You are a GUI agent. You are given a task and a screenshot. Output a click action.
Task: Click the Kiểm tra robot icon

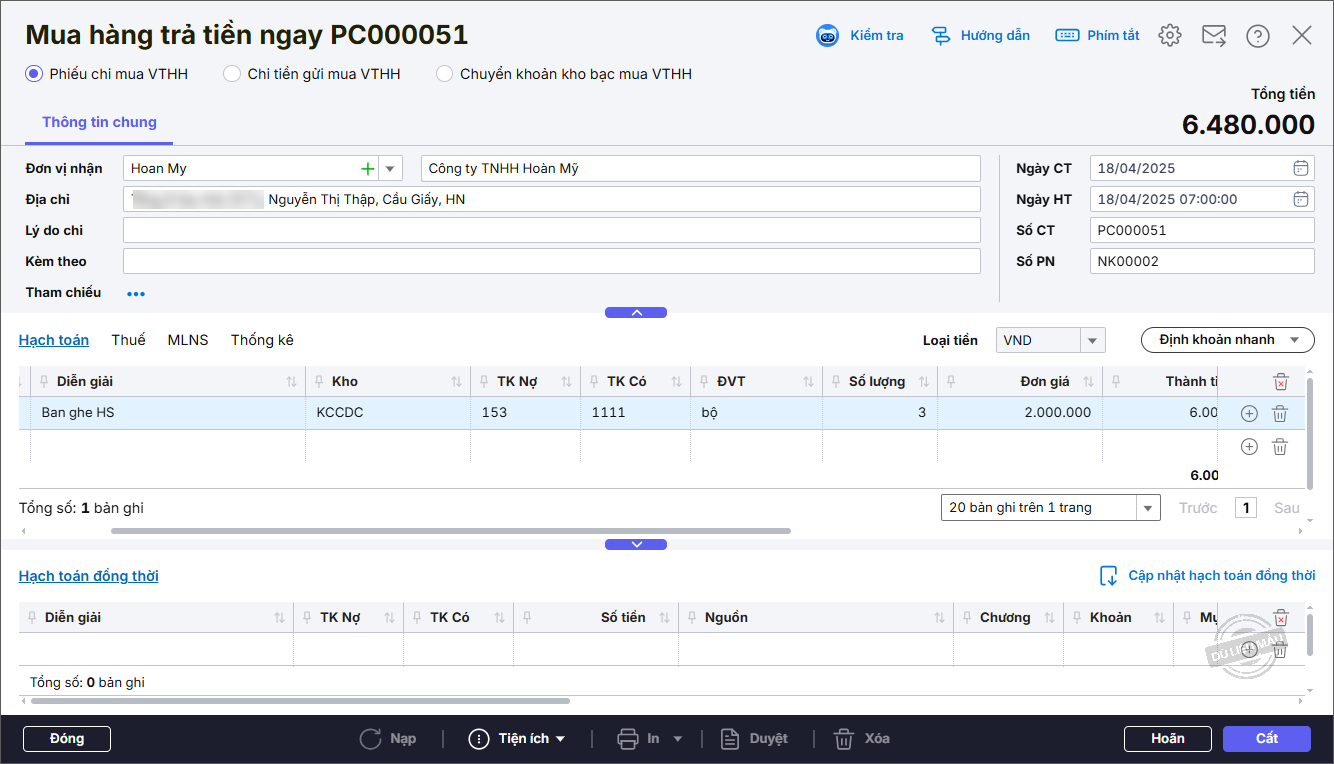828,36
